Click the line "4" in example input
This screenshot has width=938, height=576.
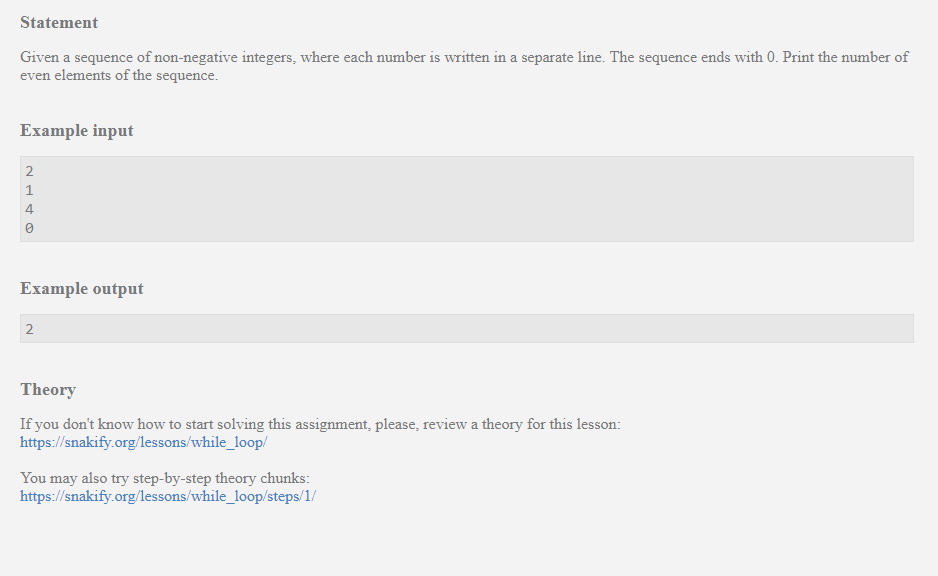30,209
